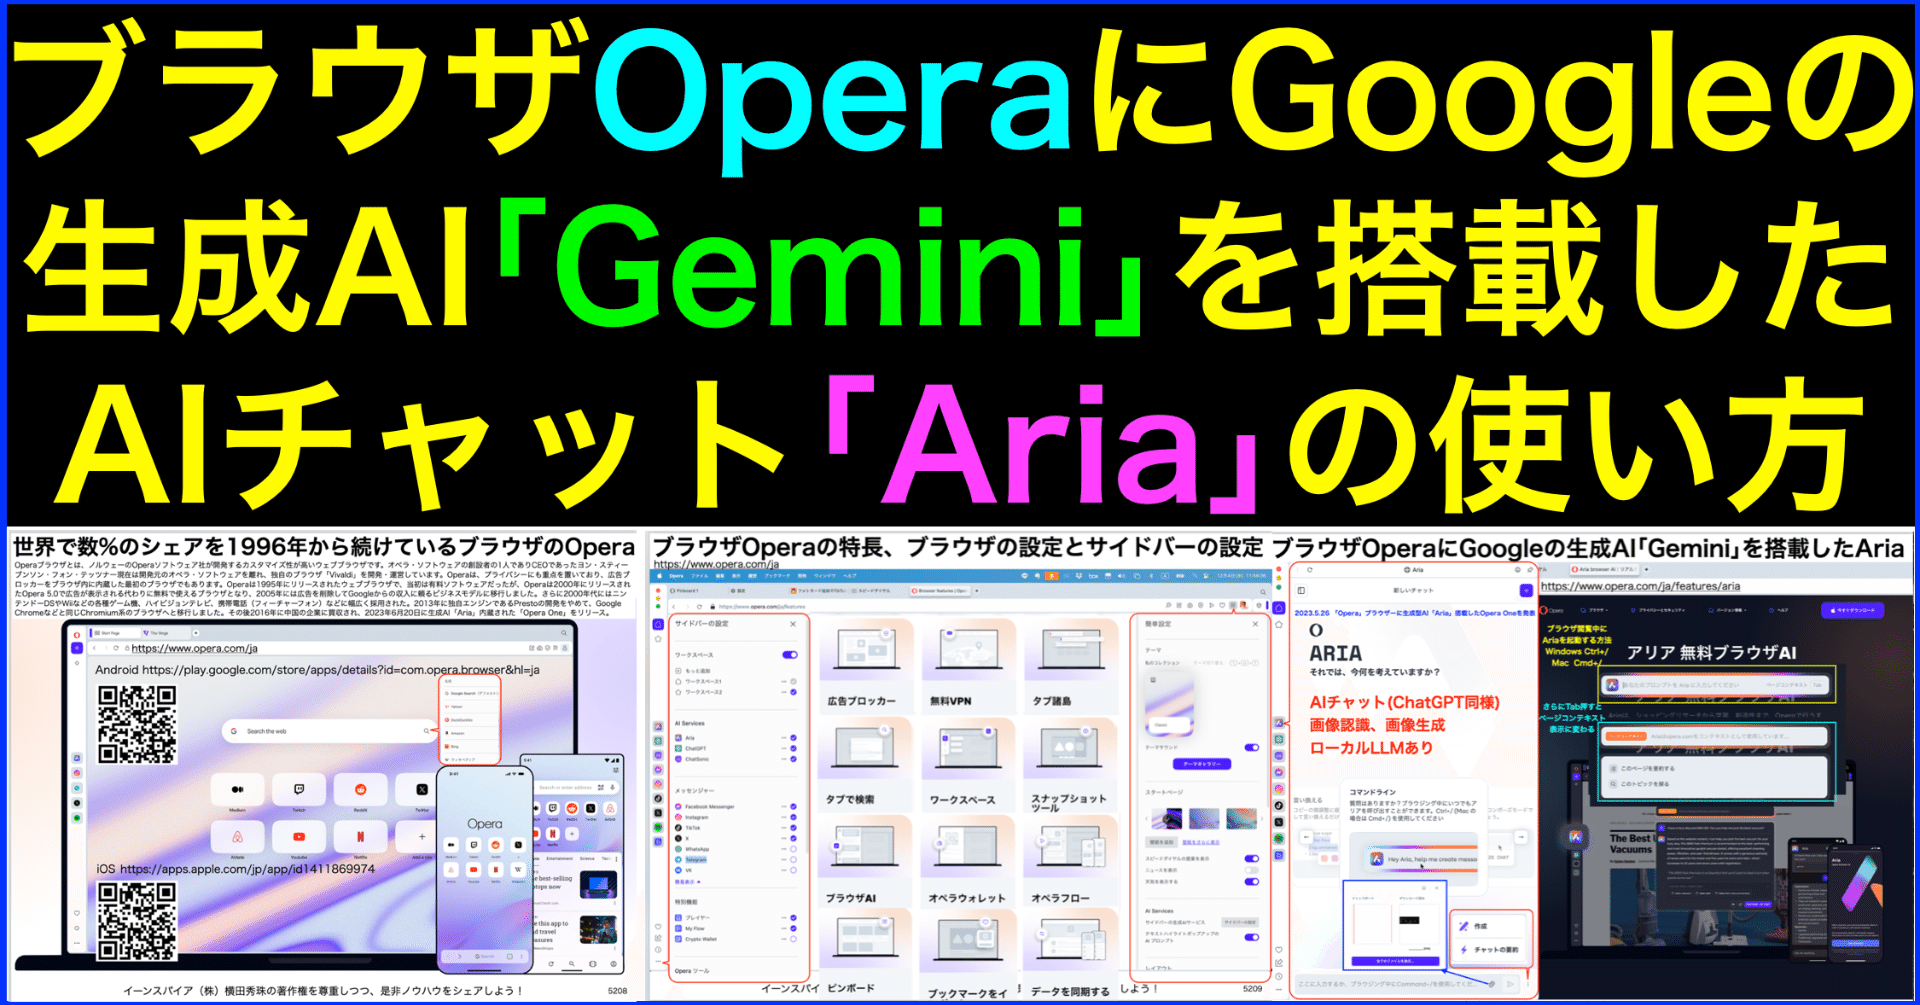Click the heart bookmark icon in the address bar

pos(1220,603)
